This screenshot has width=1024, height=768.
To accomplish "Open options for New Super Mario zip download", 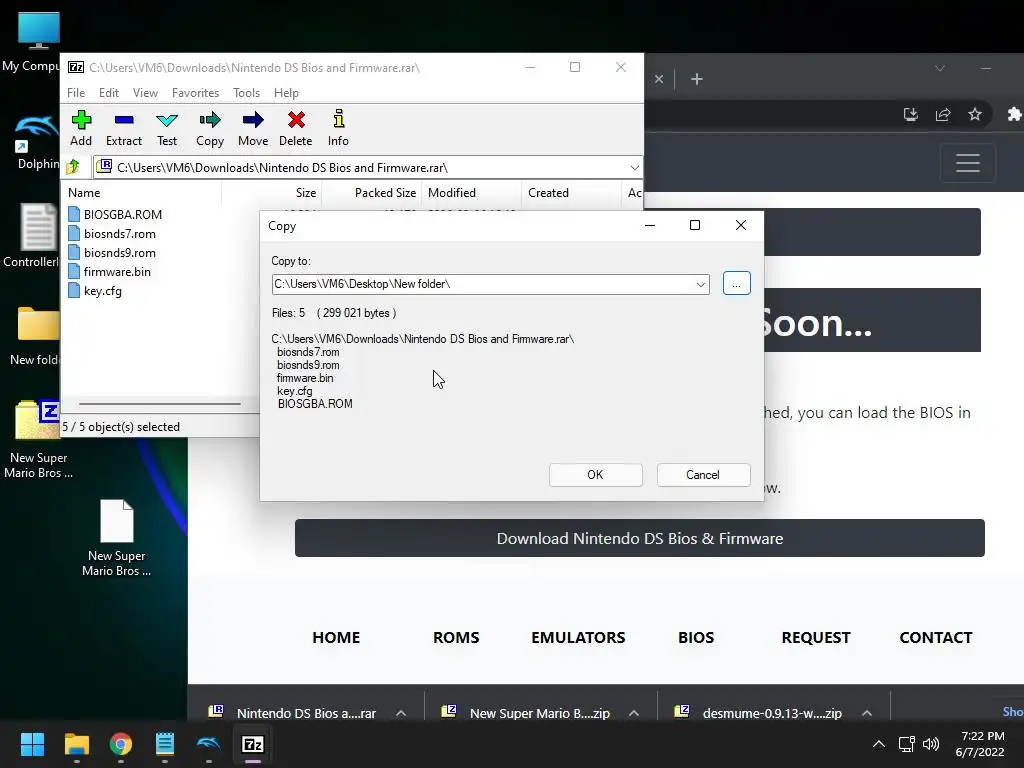I will [633, 713].
